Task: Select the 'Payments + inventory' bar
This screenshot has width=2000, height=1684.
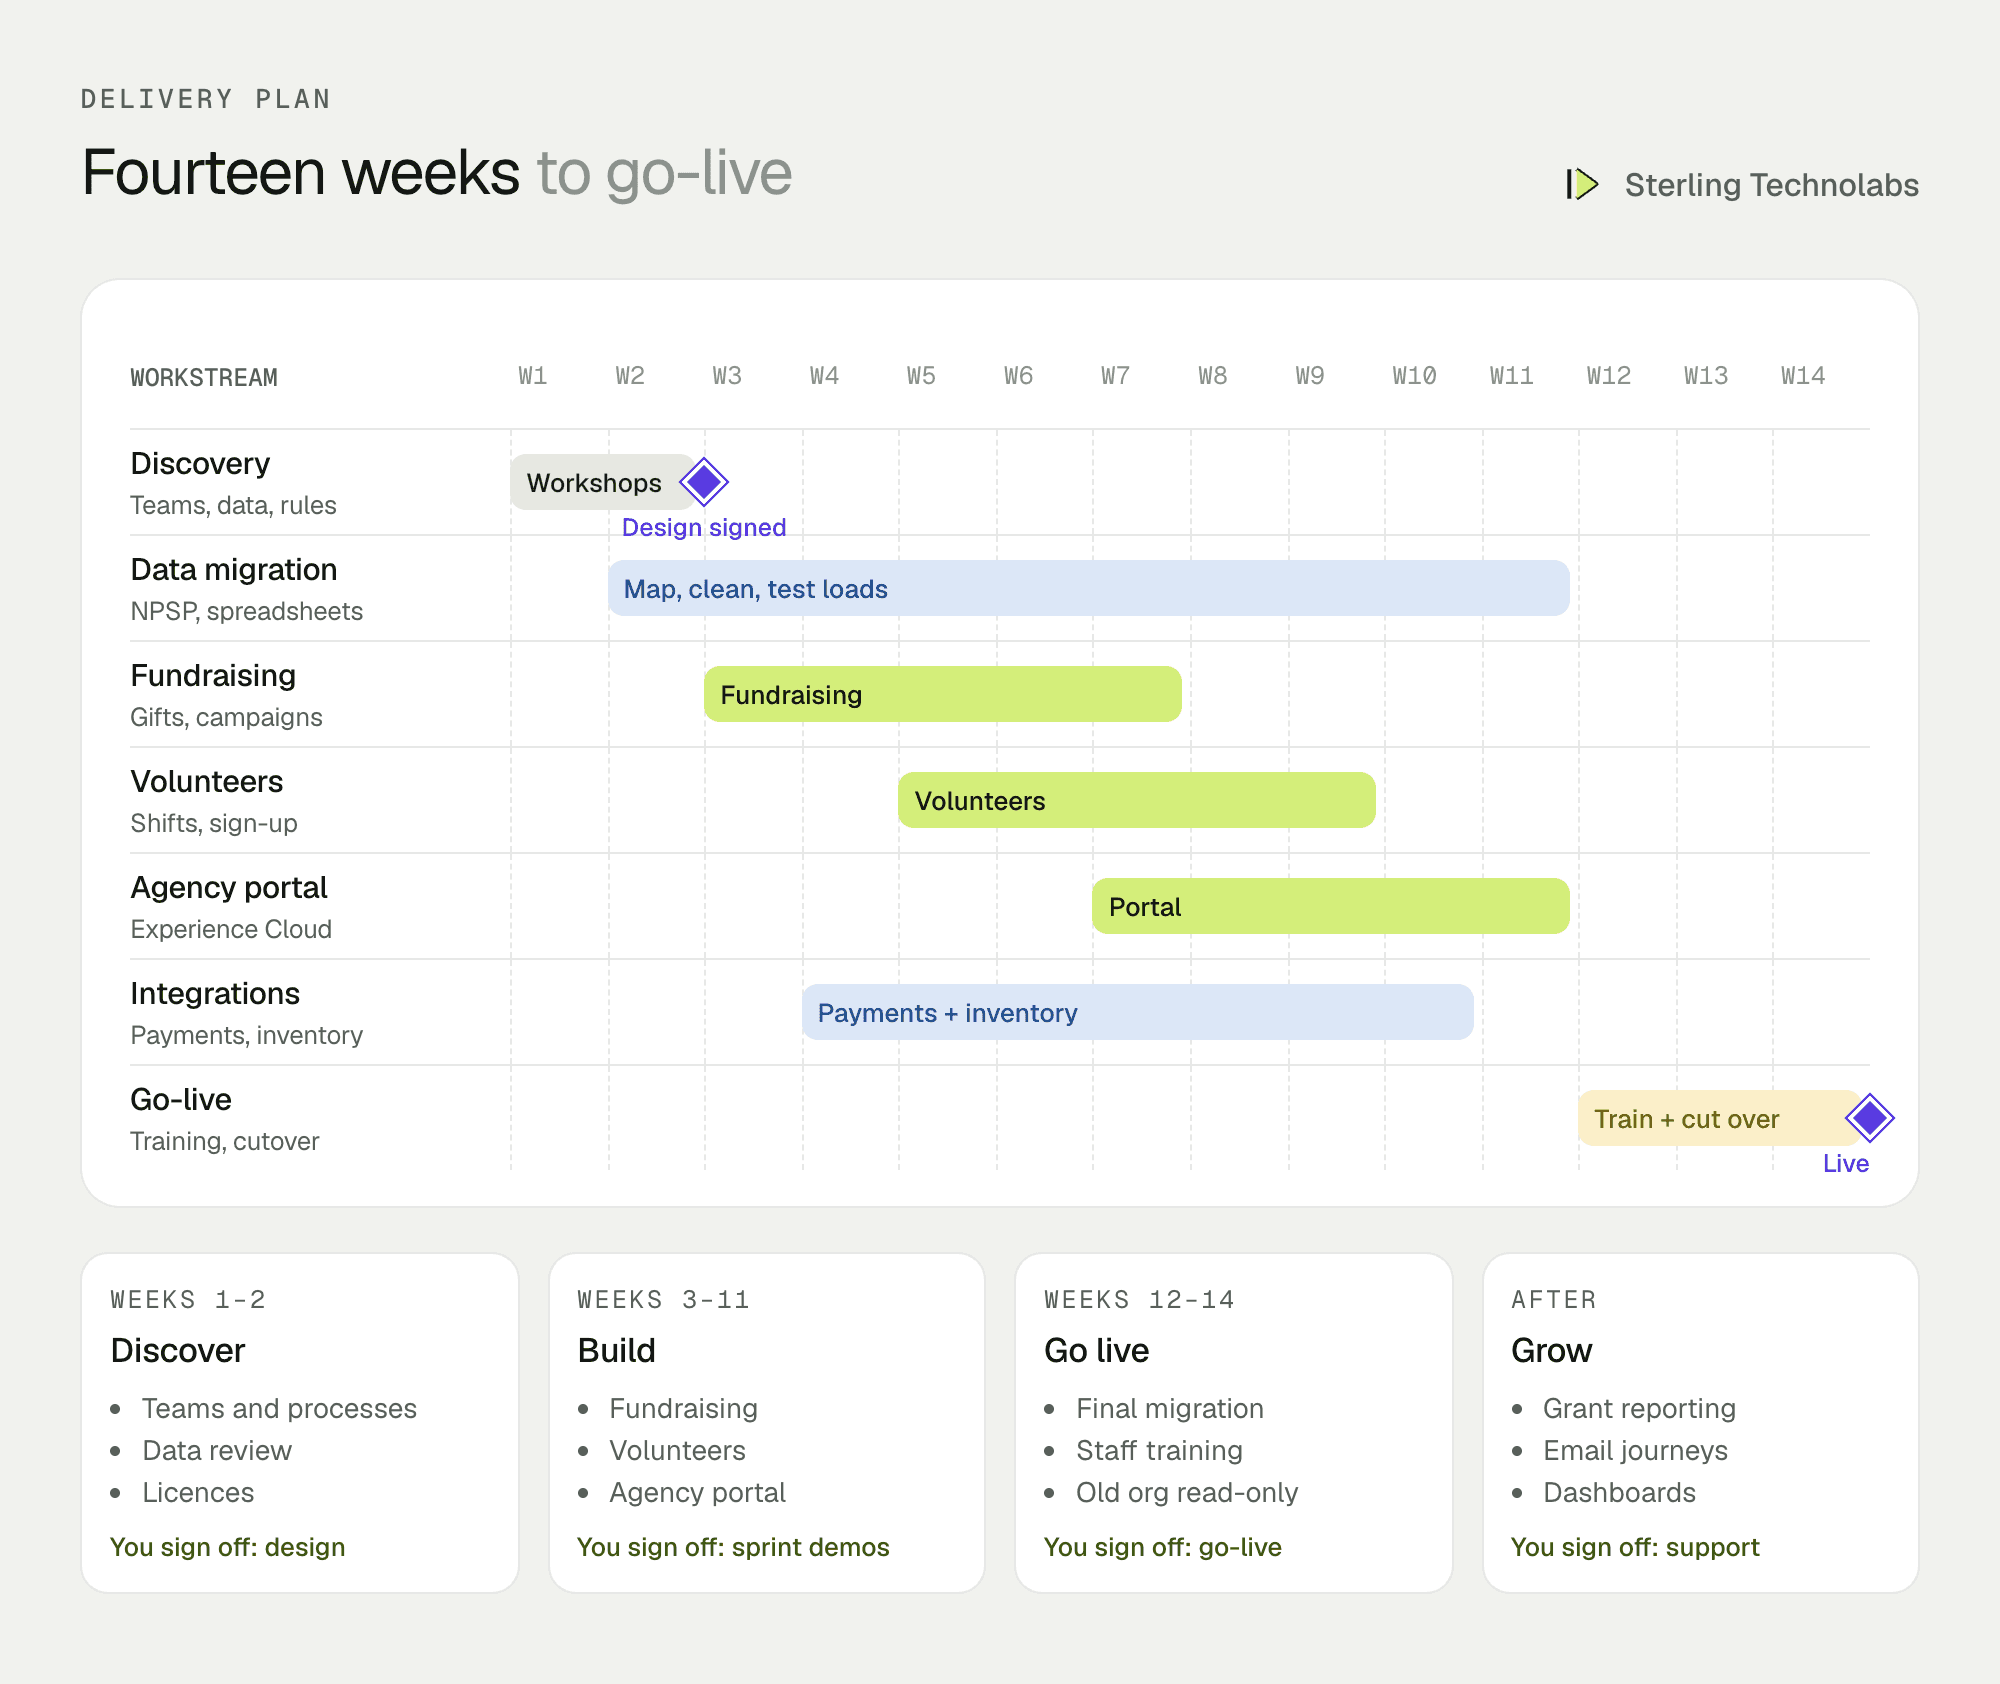Action: click(x=1138, y=1012)
